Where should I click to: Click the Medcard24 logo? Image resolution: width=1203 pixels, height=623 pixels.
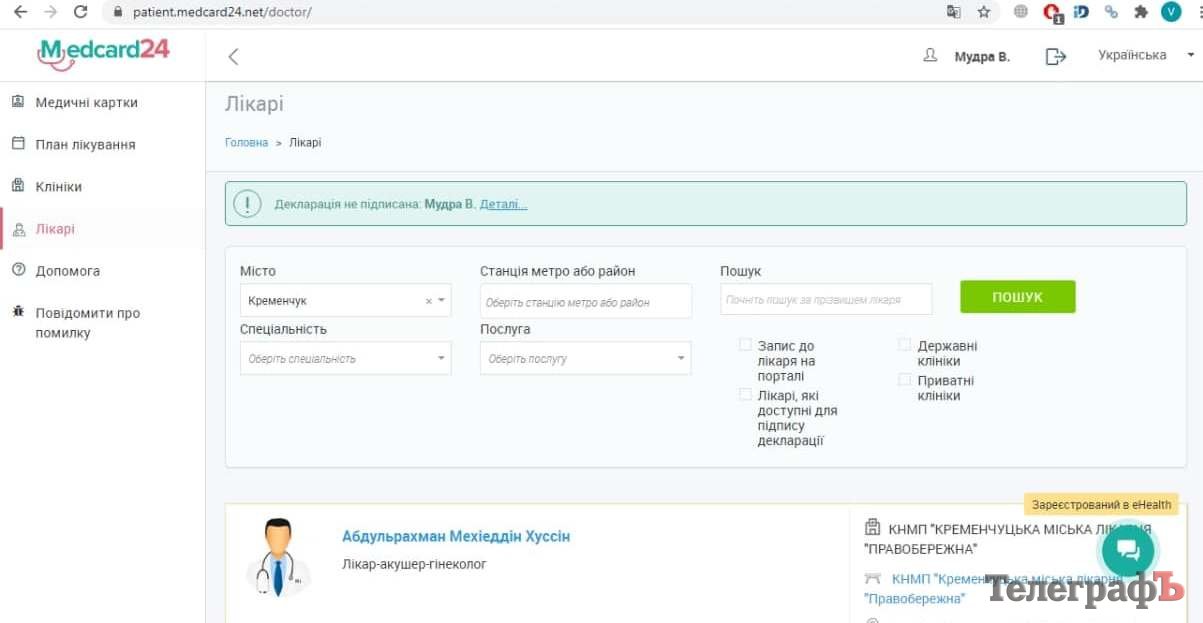click(x=103, y=53)
